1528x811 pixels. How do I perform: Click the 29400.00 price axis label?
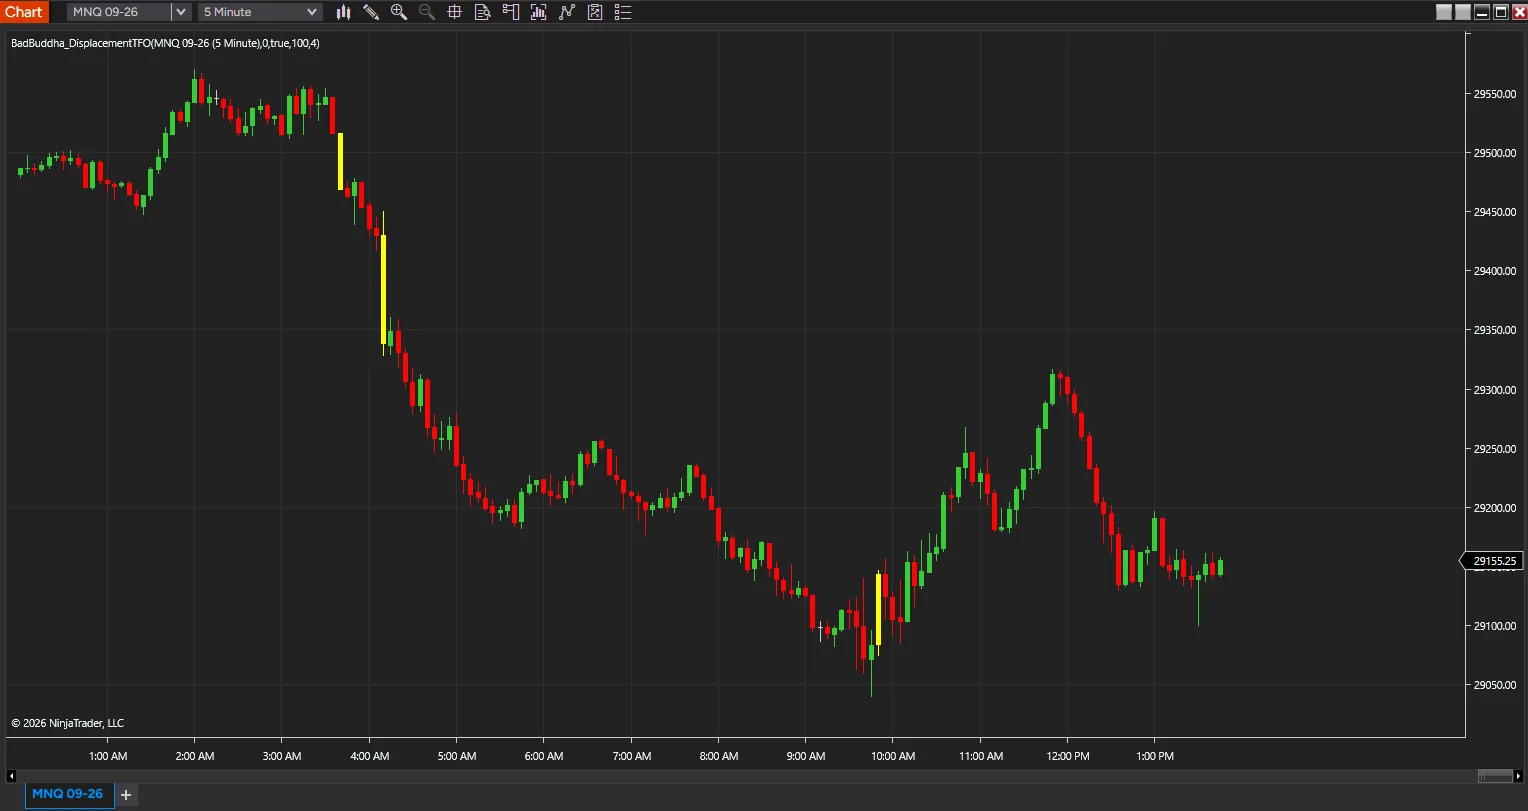tap(1494, 271)
